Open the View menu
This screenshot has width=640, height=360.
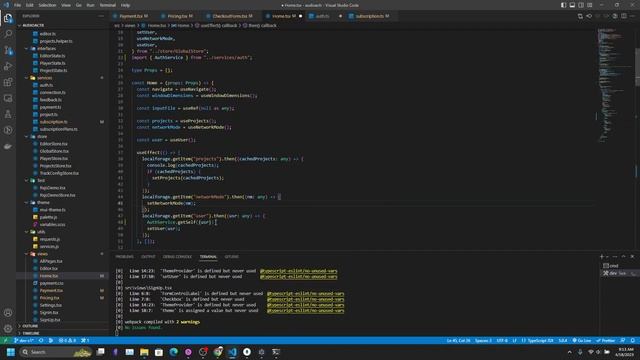click(x=66, y=5)
